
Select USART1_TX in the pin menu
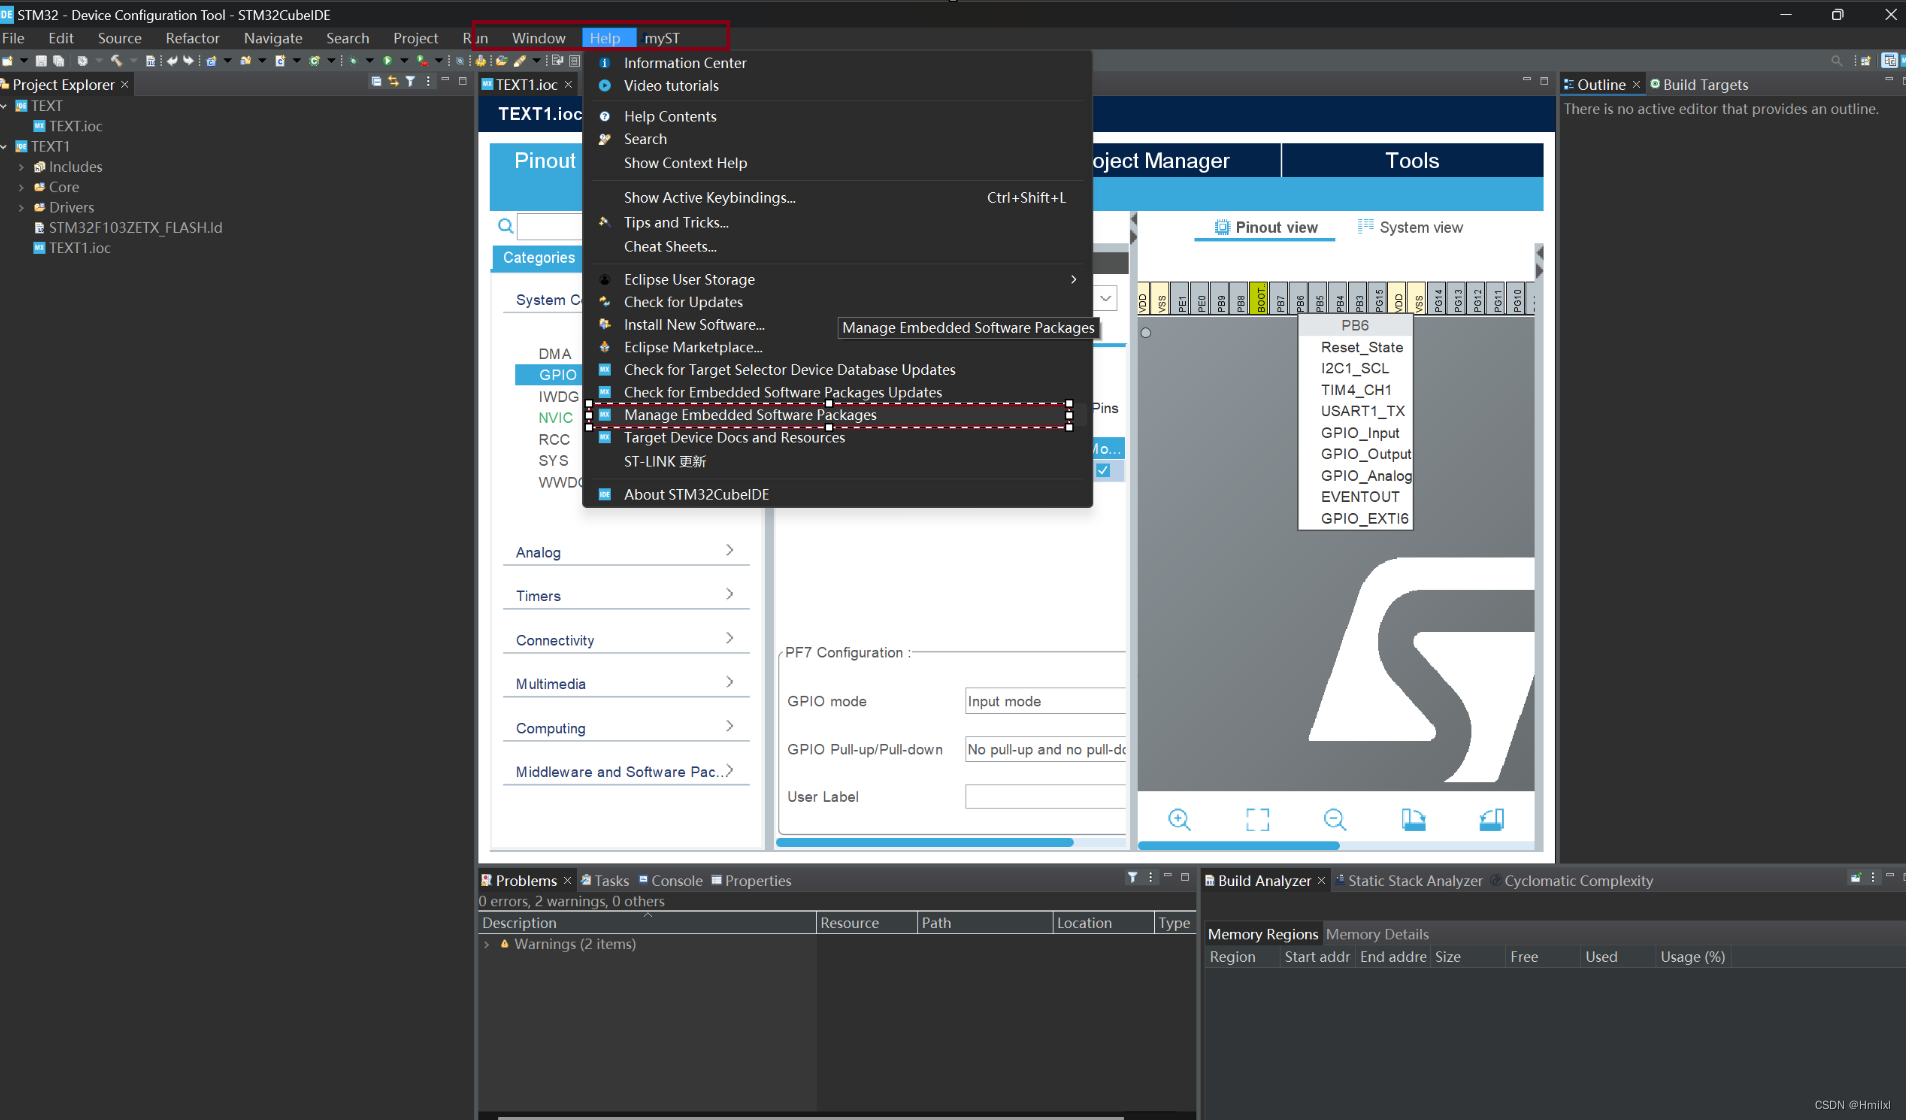pyautogui.click(x=1362, y=411)
